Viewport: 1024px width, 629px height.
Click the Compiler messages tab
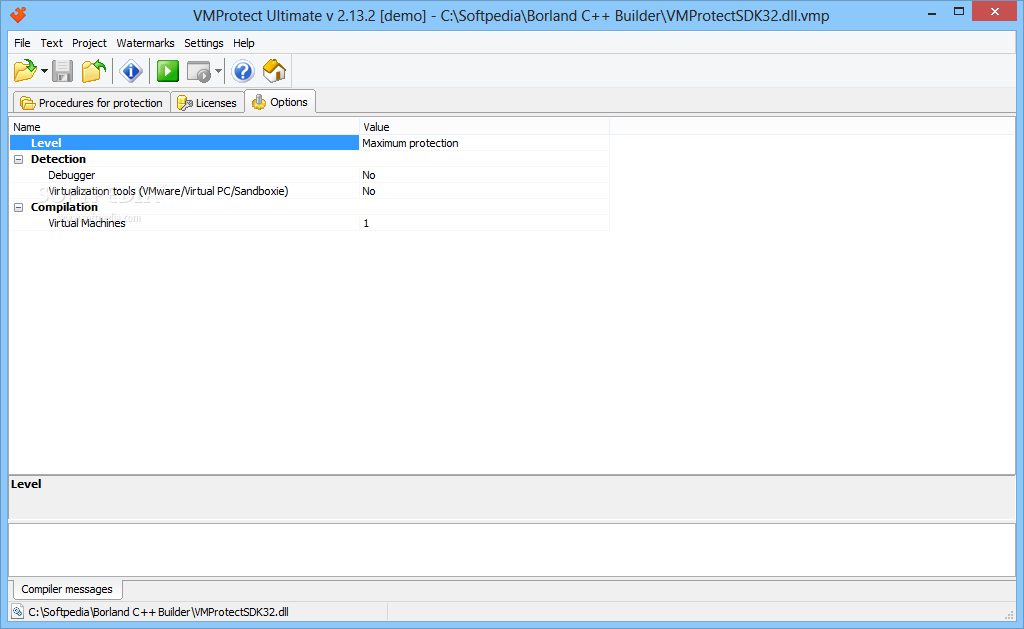click(67, 589)
